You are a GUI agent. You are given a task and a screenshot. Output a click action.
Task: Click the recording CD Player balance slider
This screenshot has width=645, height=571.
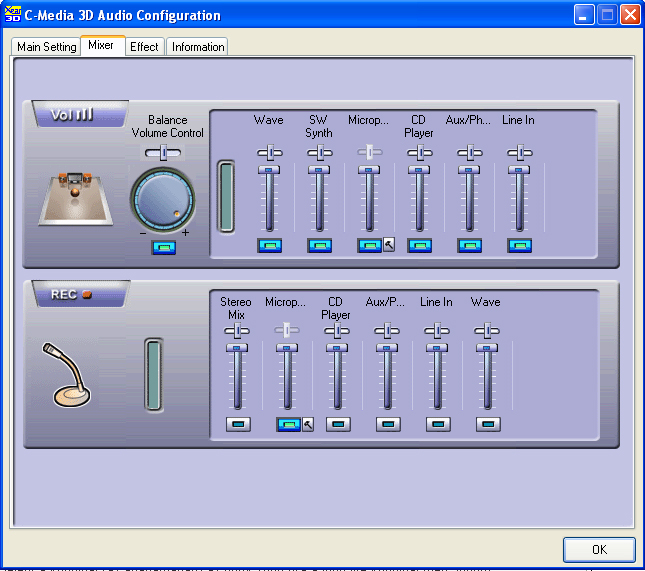[x=337, y=330]
